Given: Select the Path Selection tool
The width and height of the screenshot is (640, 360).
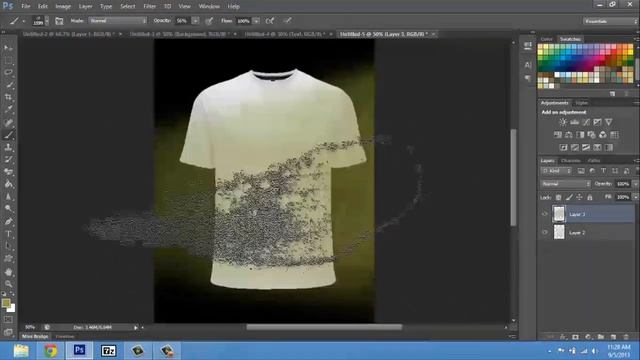Looking at the screenshot, I should 8,246.
